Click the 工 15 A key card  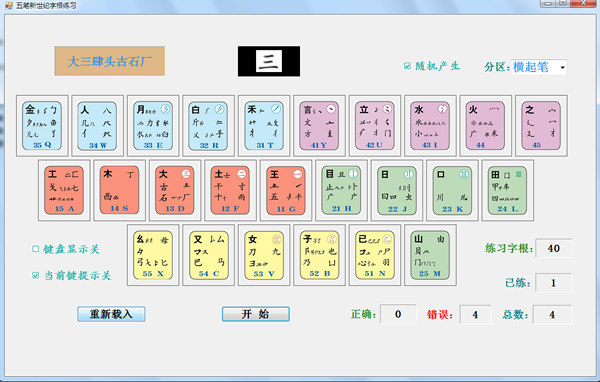pos(64,190)
